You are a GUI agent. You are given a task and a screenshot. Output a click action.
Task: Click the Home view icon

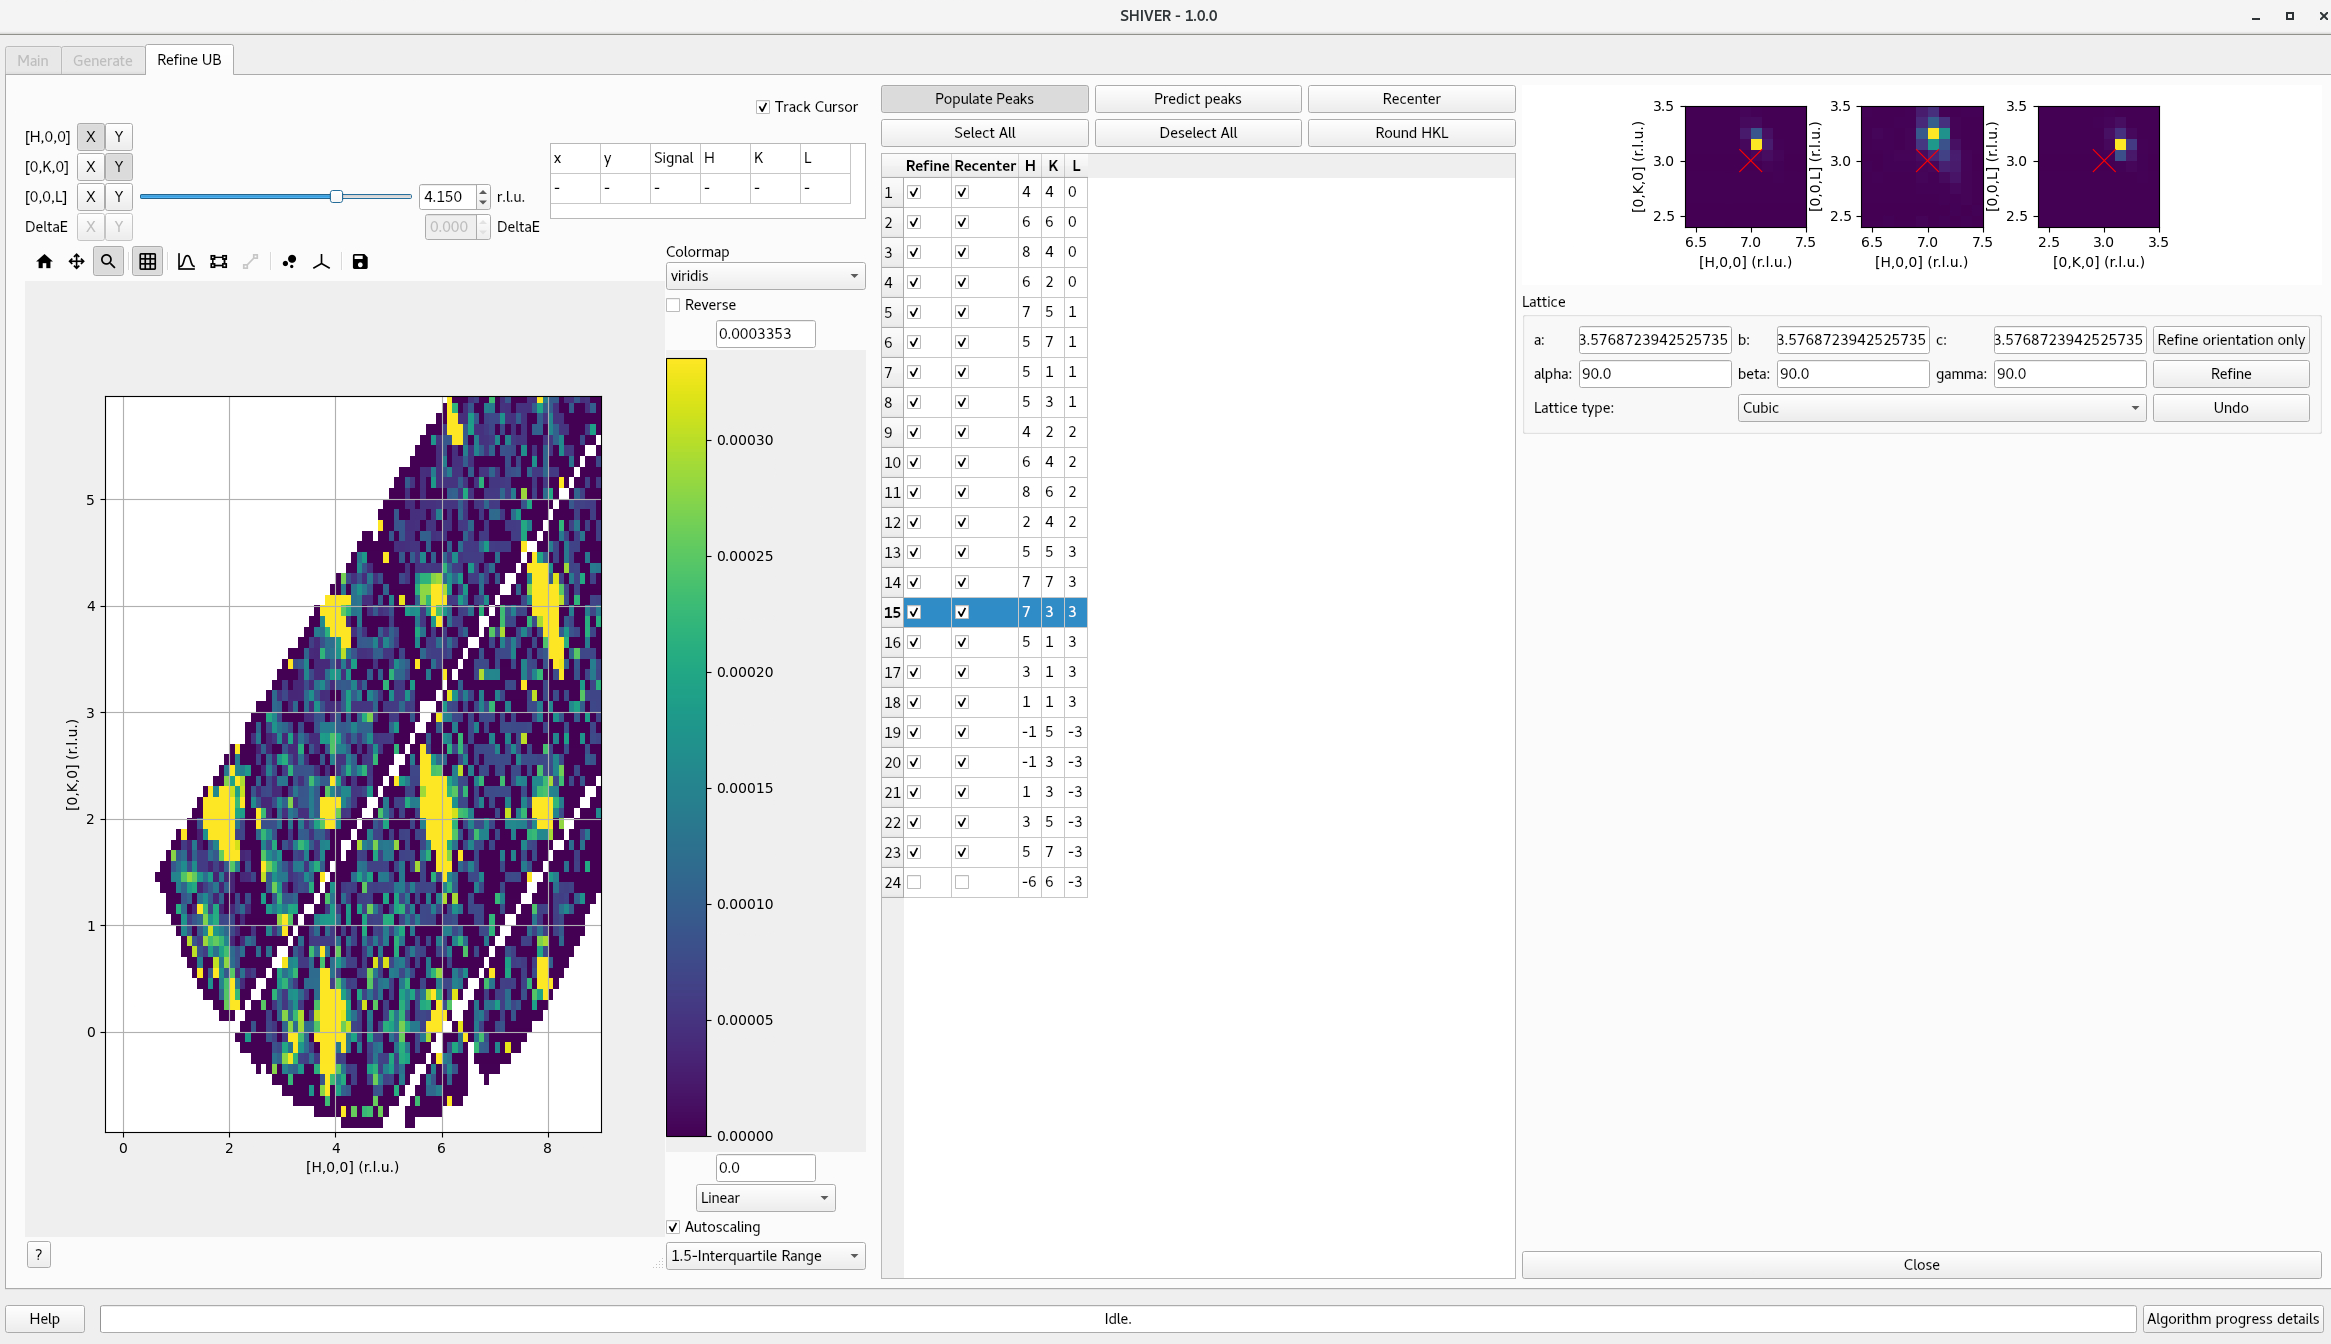(x=44, y=261)
